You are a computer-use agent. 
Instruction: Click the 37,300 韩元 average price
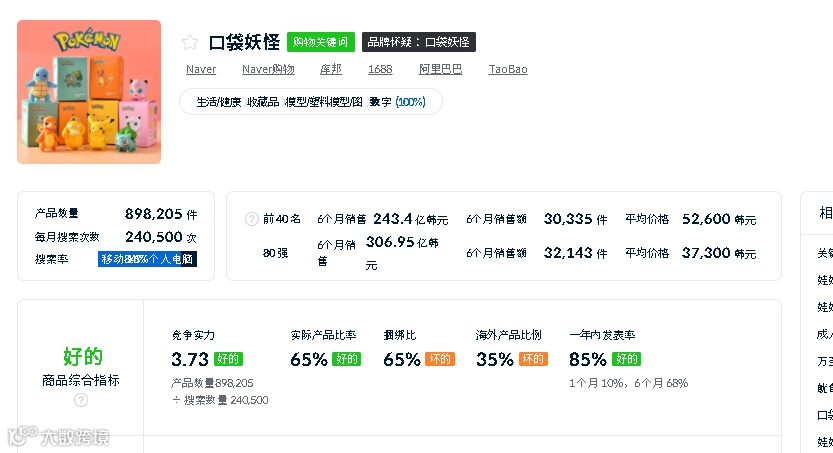(x=719, y=253)
